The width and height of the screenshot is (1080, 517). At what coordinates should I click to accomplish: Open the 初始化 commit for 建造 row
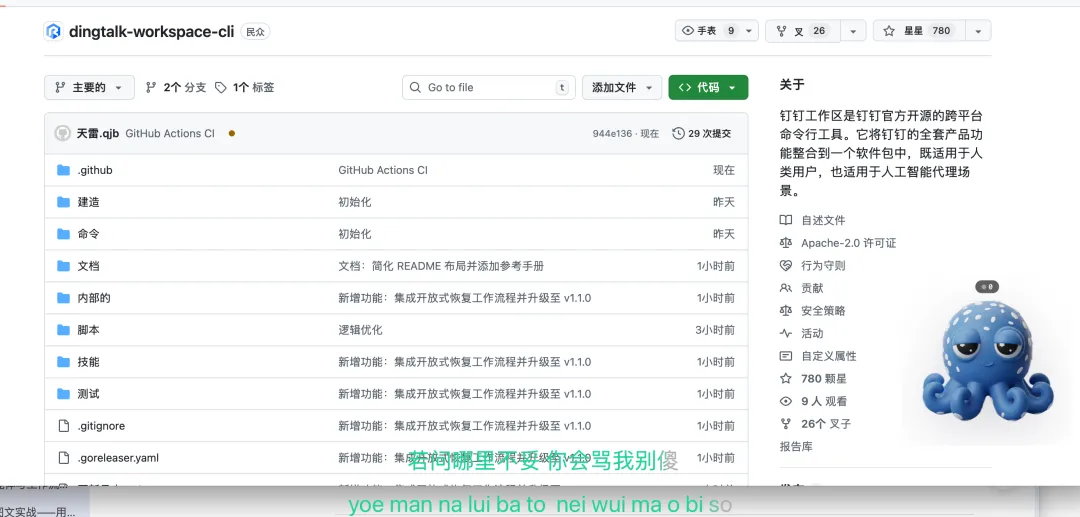[x=355, y=202]
